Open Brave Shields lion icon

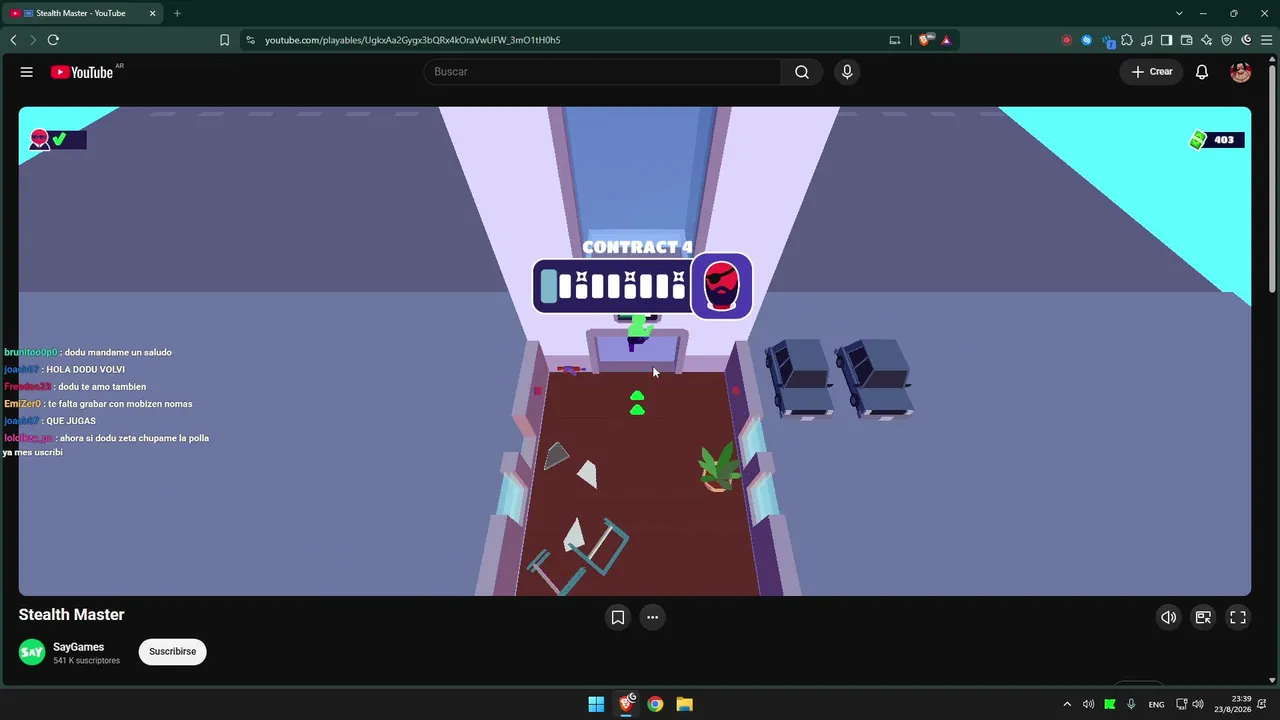(926, 40)
